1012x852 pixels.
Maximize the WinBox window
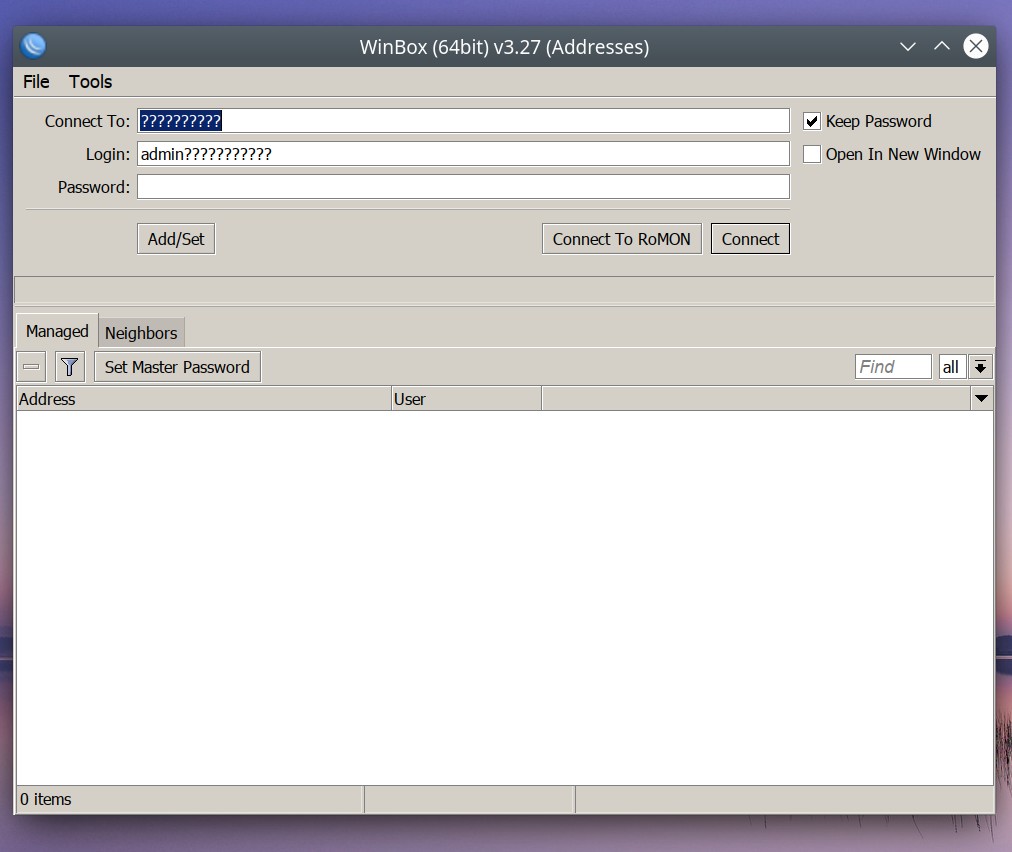[942, 46]
